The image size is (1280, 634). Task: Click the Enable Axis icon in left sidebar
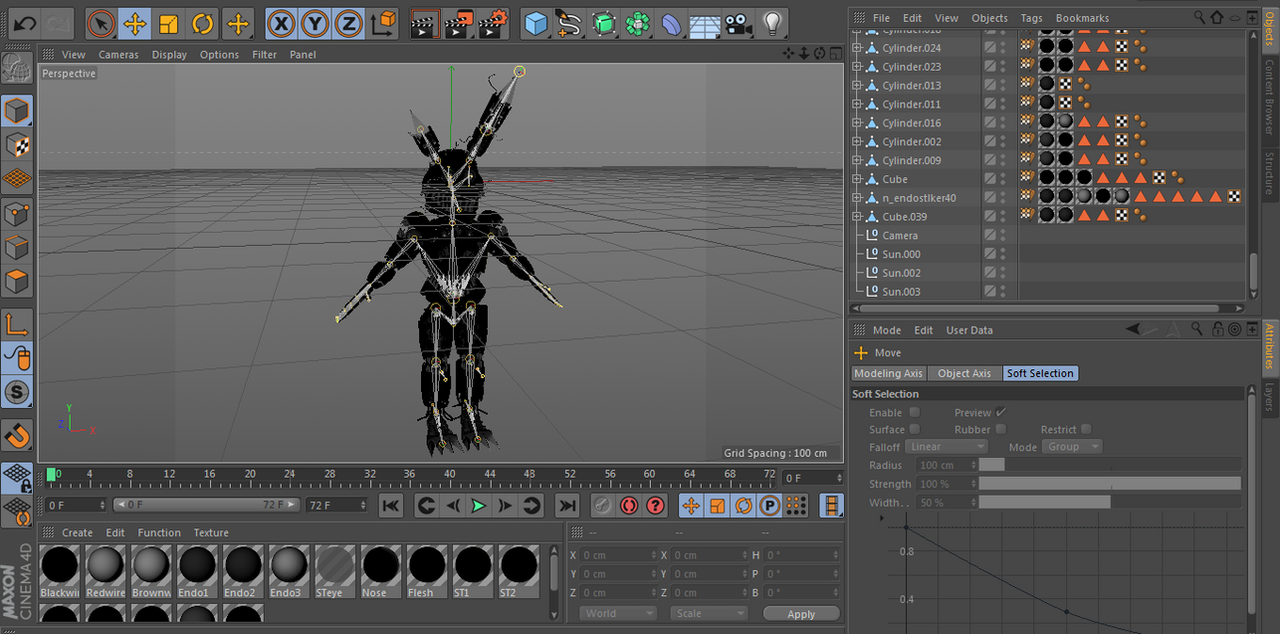coord(17,324)
